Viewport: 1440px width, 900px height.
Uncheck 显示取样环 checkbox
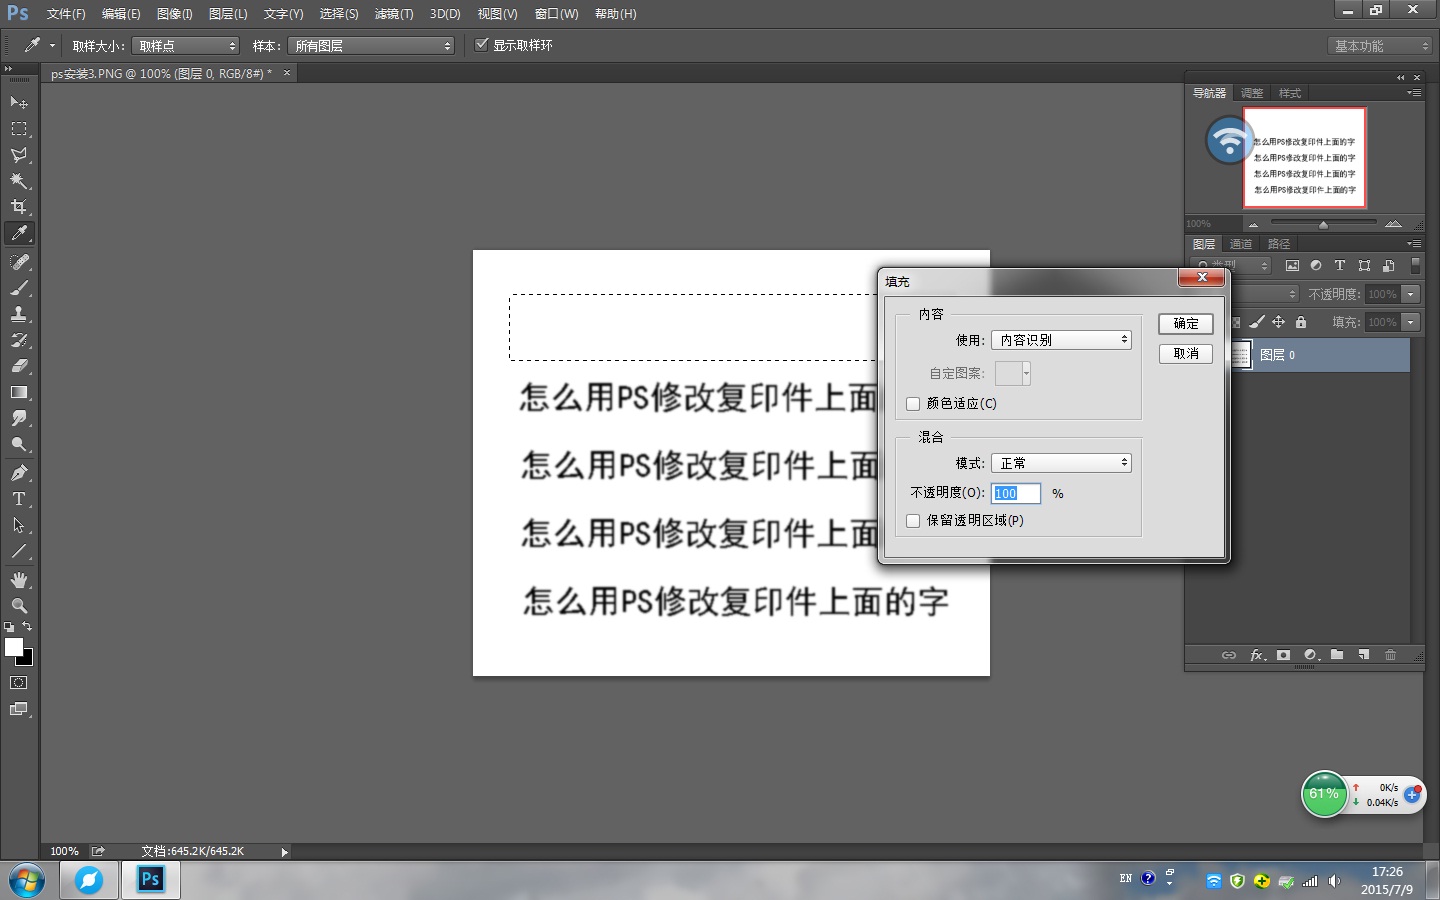482,45
